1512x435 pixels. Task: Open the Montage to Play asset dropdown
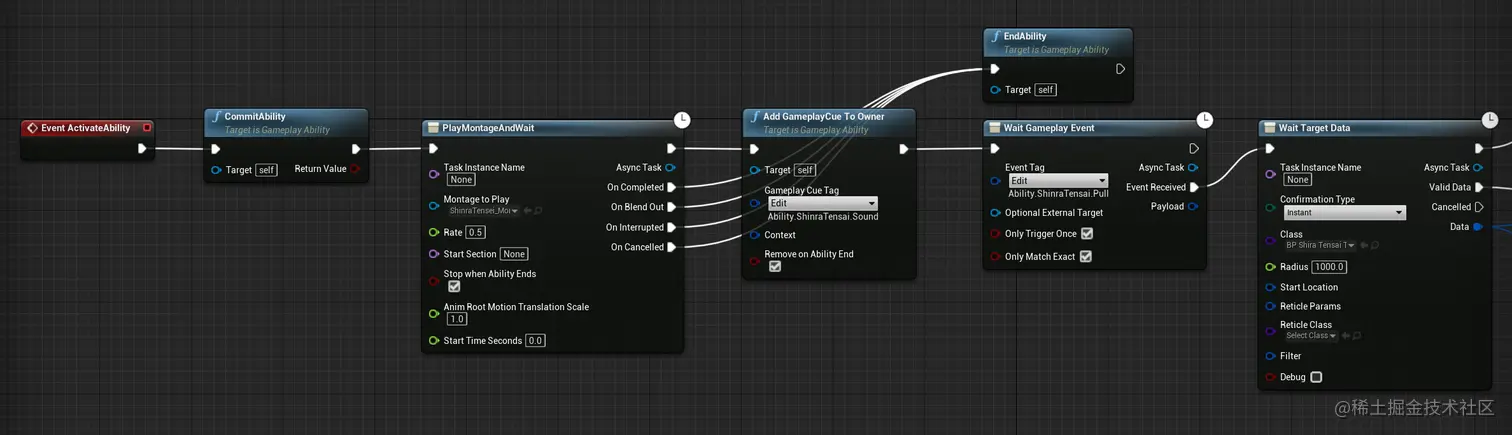[483, 211]
